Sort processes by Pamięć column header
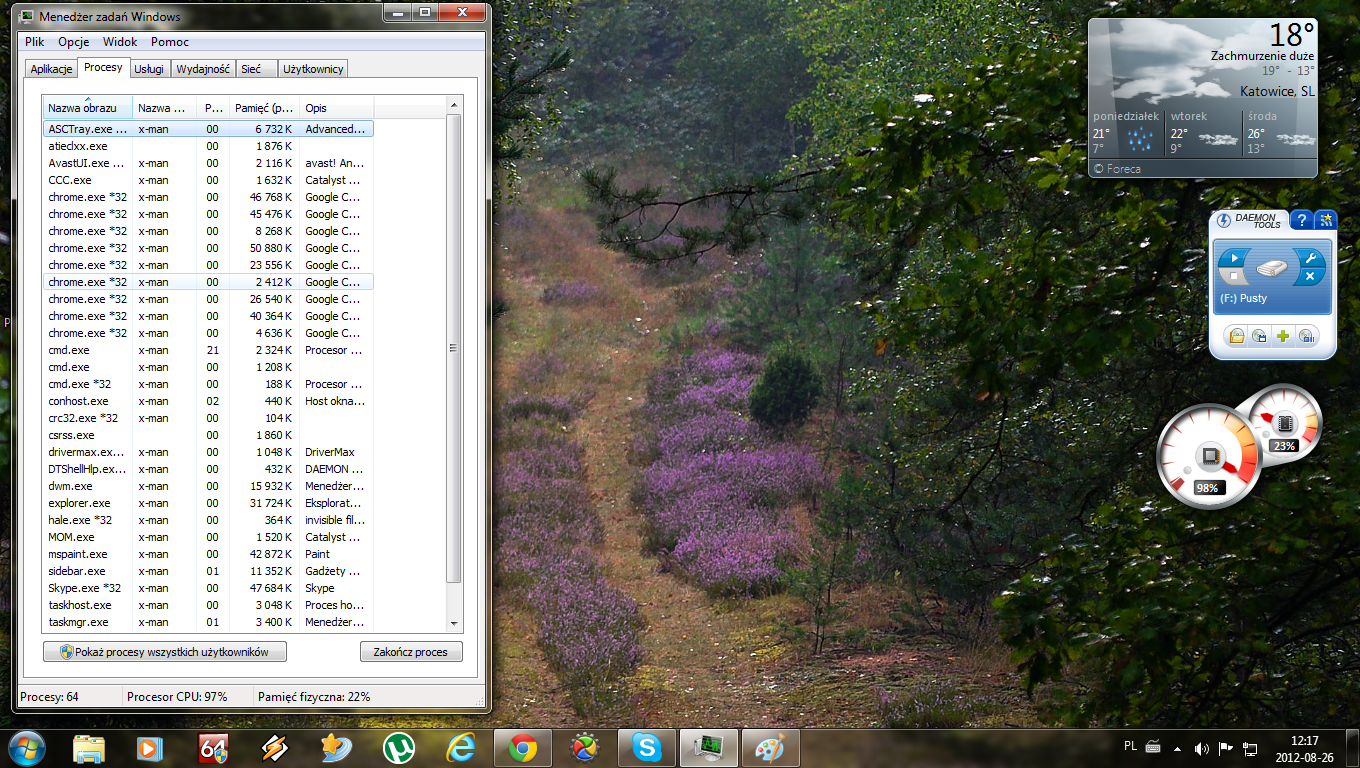The height and width of the screenshot is (768, 1360). [264, 107]
